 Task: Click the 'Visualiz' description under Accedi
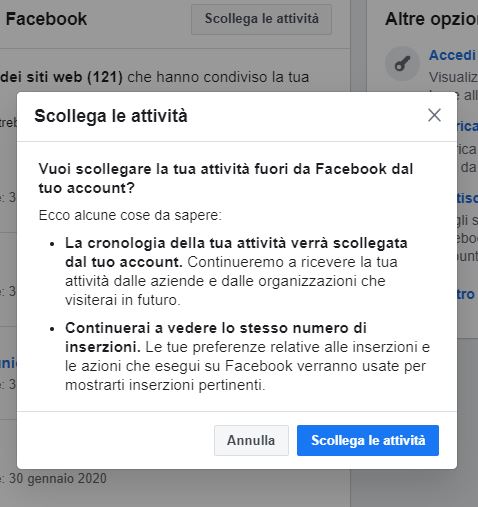tap(453, 77)
